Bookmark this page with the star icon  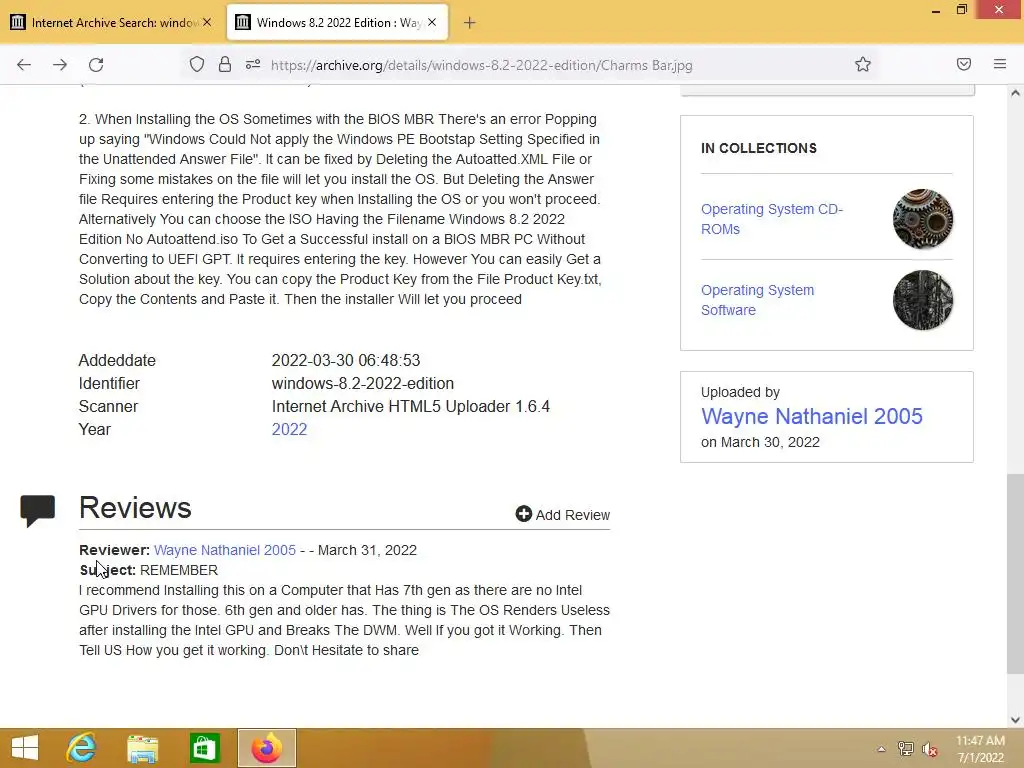pos(863,64)
